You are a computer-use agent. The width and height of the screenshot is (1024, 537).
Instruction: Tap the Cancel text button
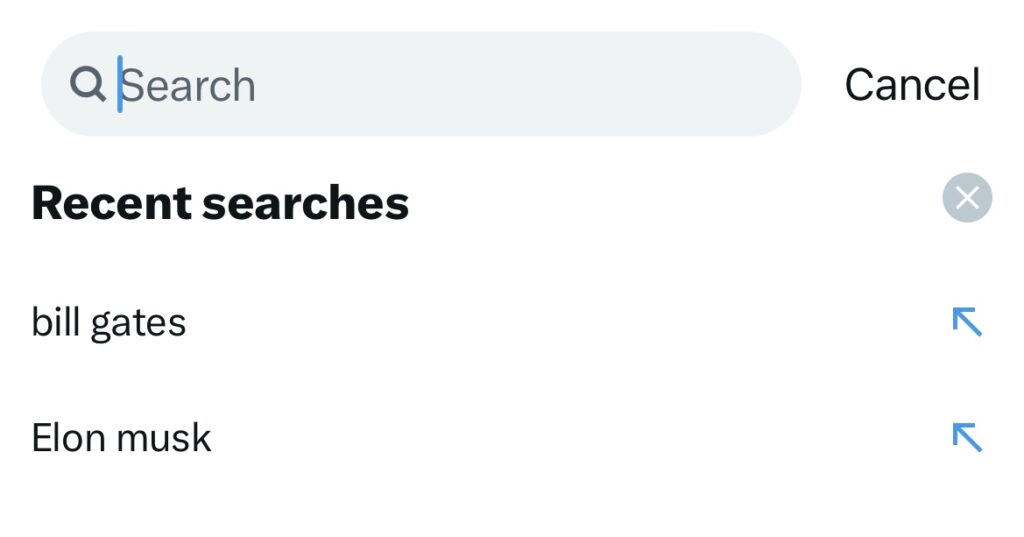(x=912, y=85)
